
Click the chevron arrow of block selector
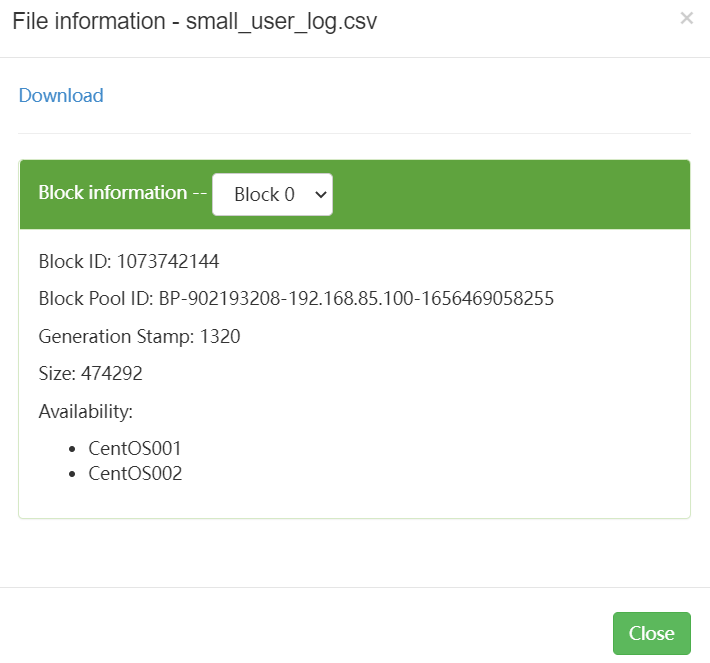pyautogui.click(x=321, y=195)
